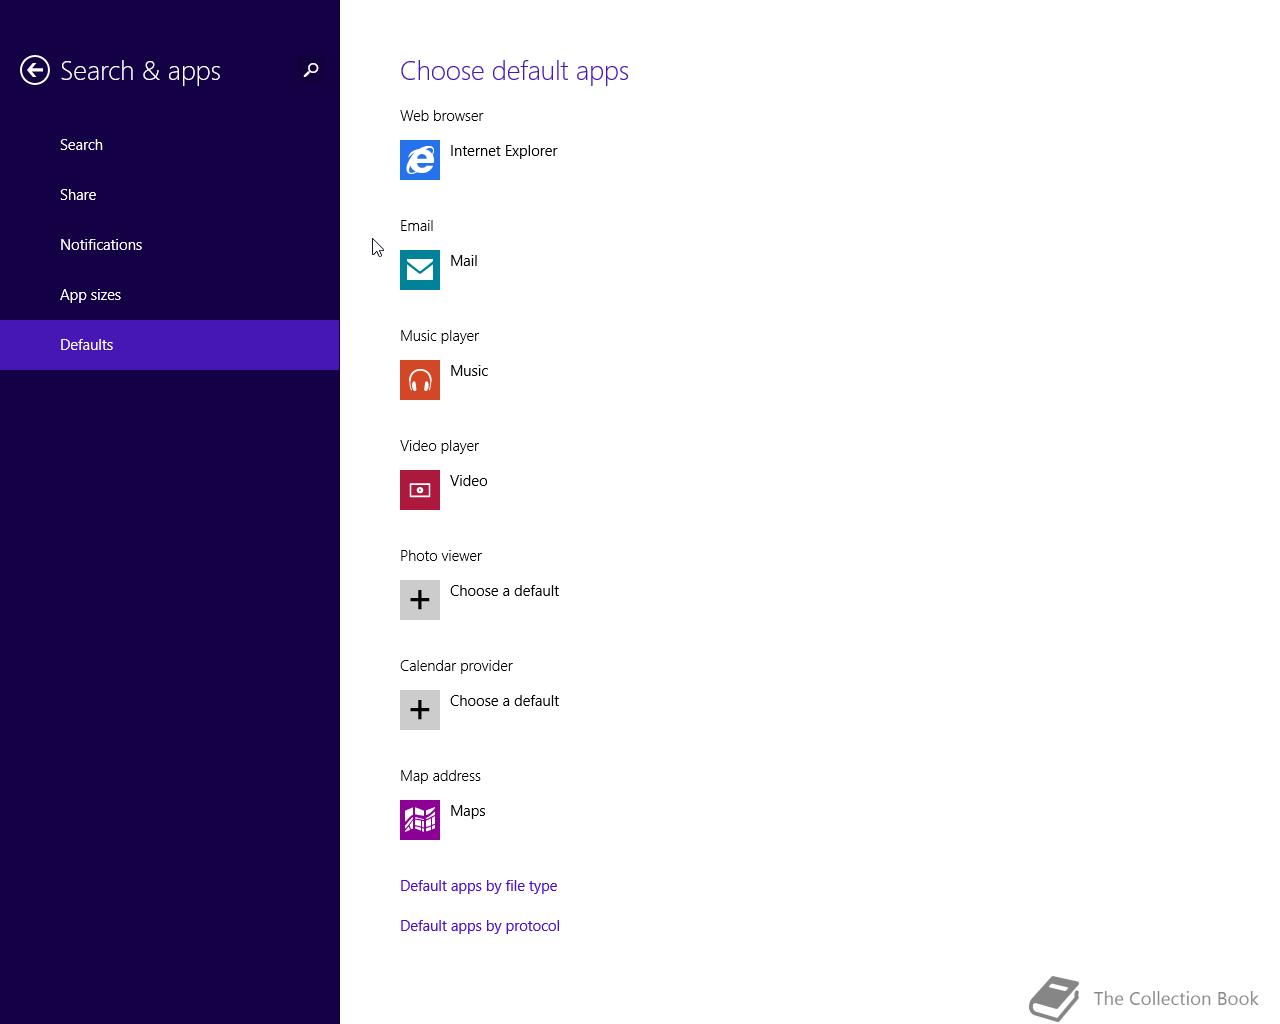Open Default apps by protocol
The image size is (1280, 1024).
480,926
